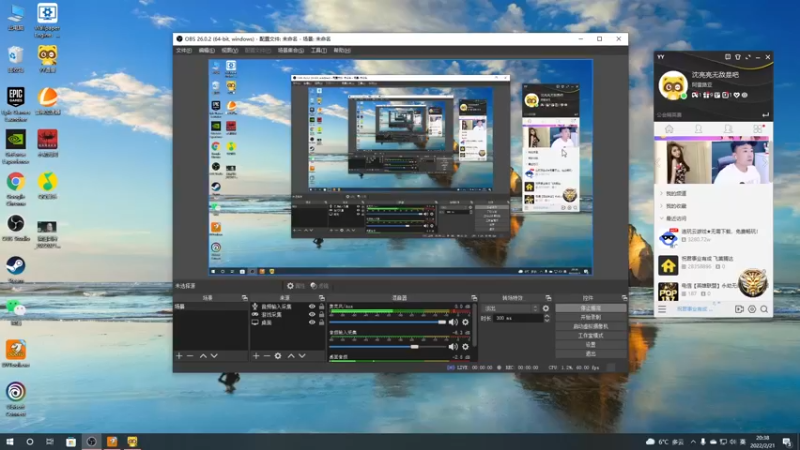Open OBS 编辑(E) menu
The height and width of the screenshot is (450, 800).
pos(206,51)
